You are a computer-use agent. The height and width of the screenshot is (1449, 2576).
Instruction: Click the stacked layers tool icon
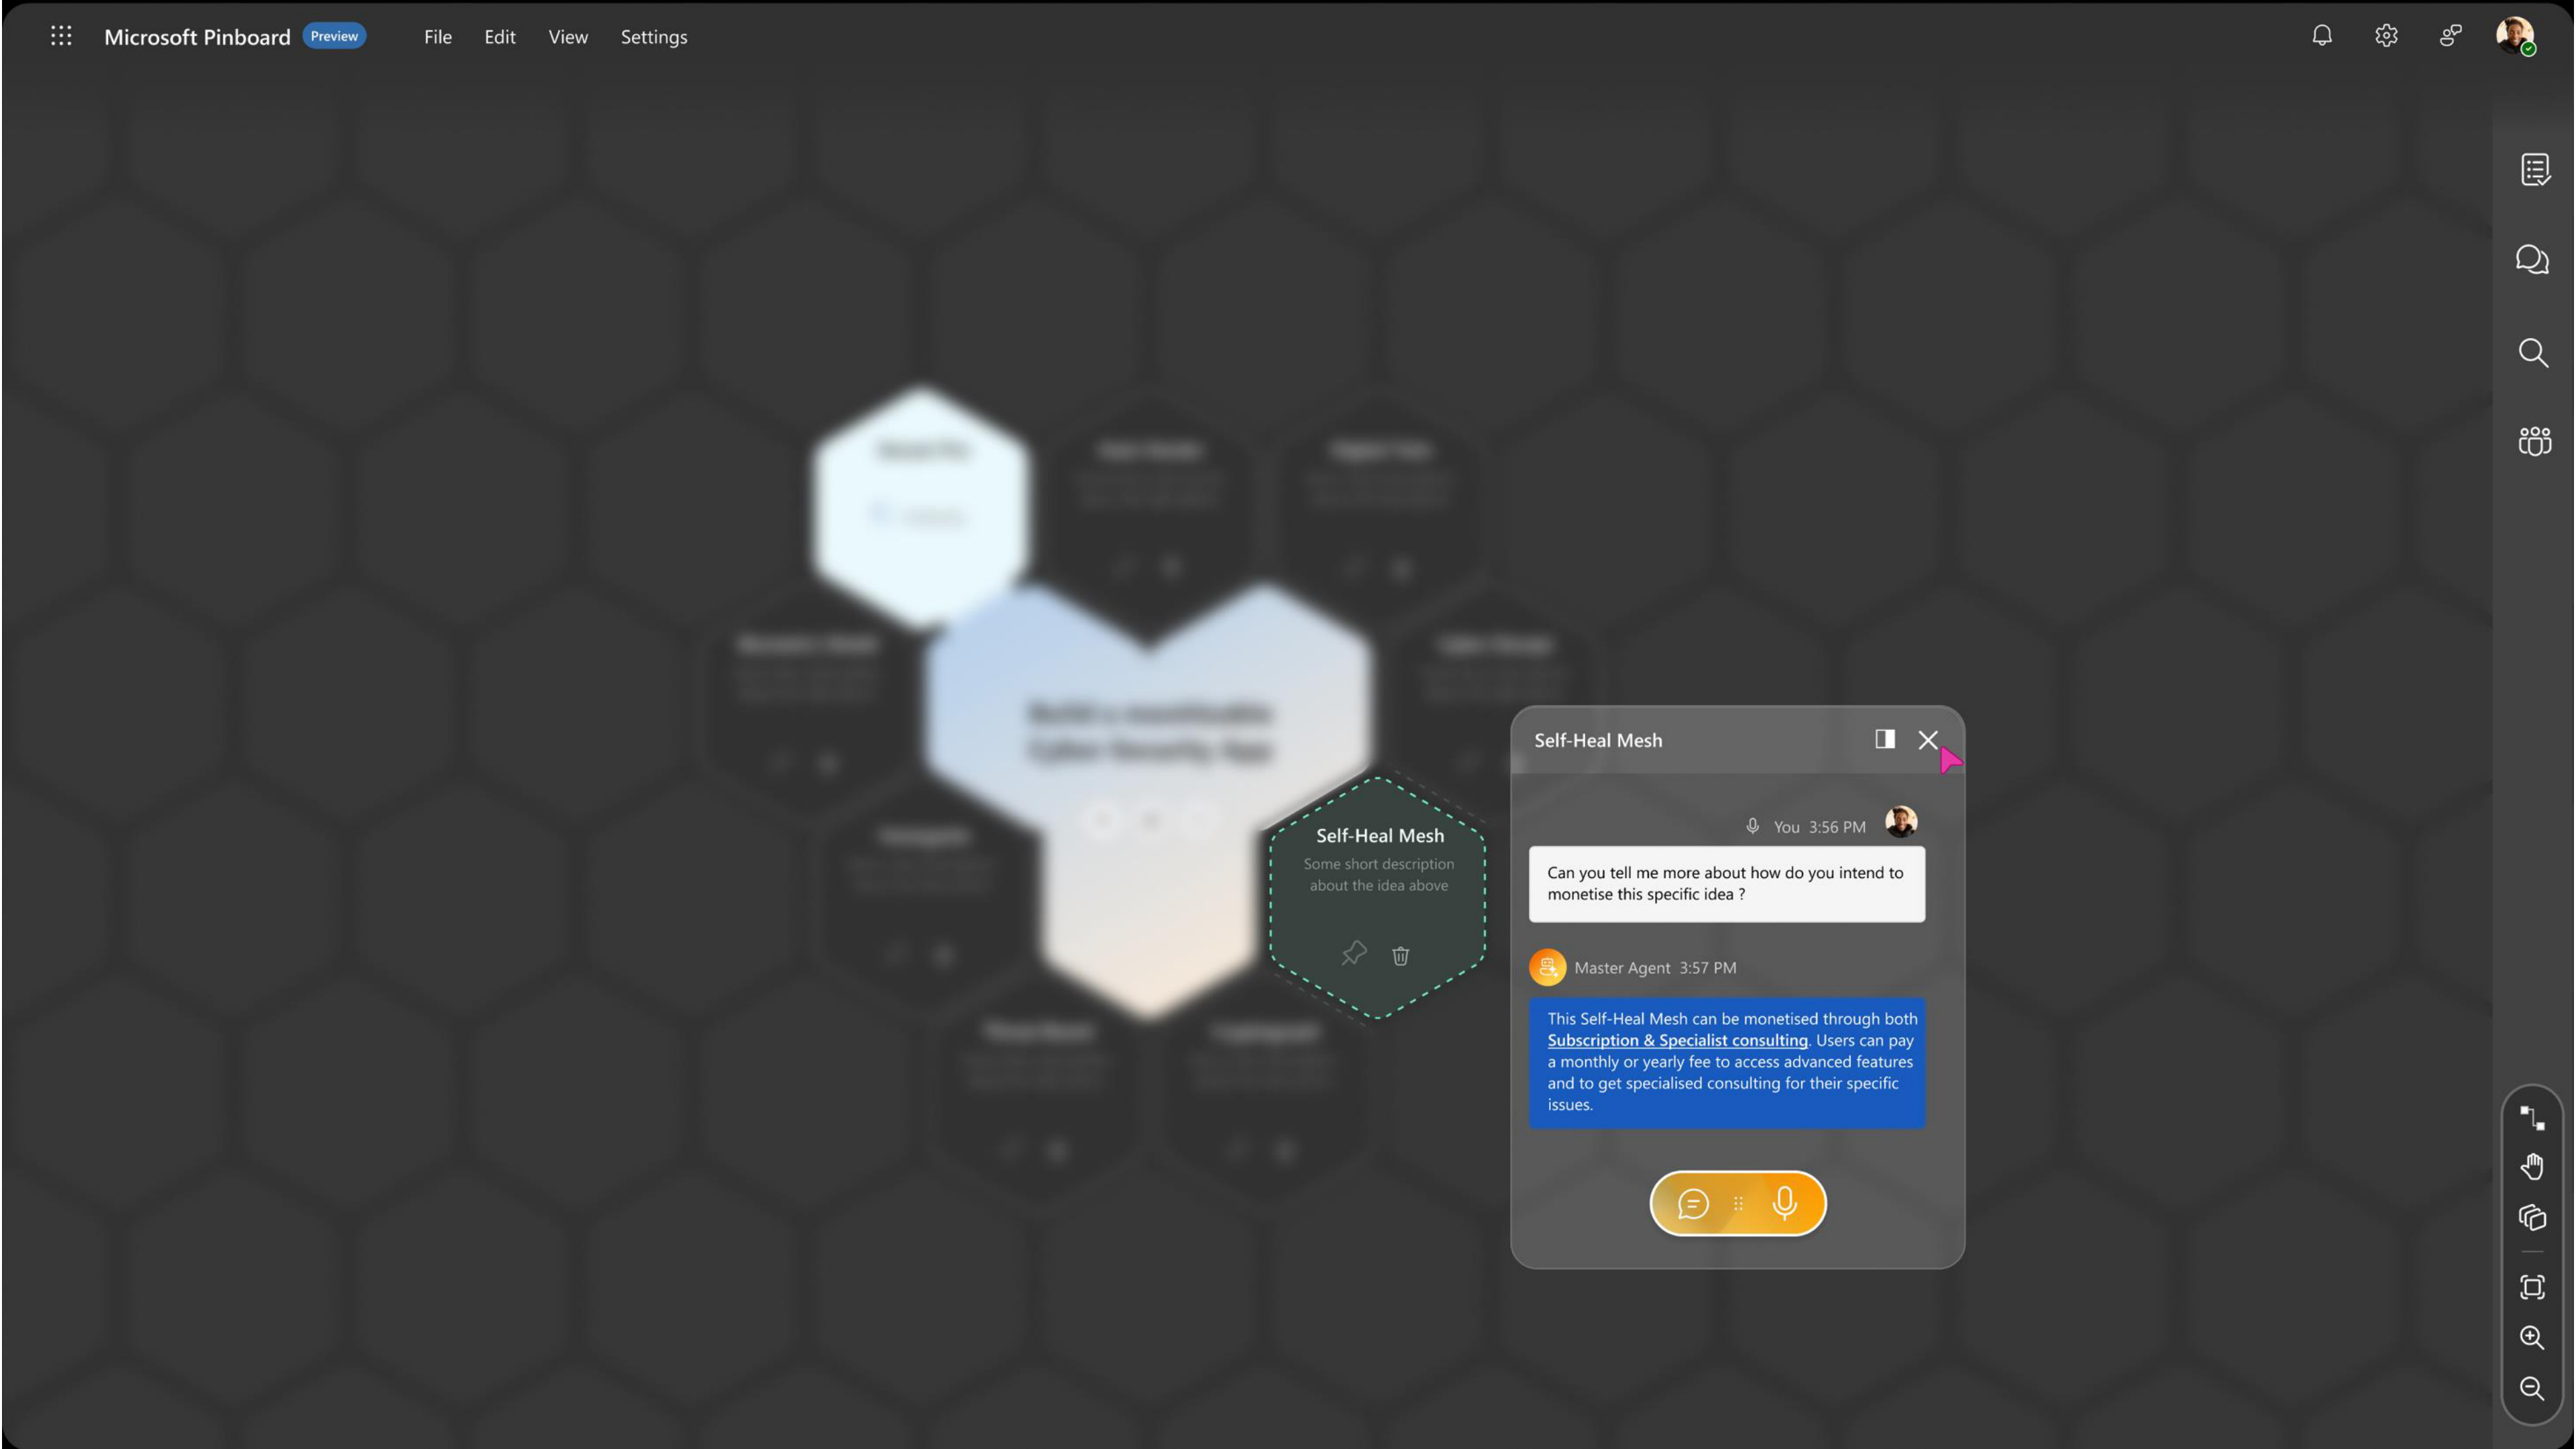2531,1217
